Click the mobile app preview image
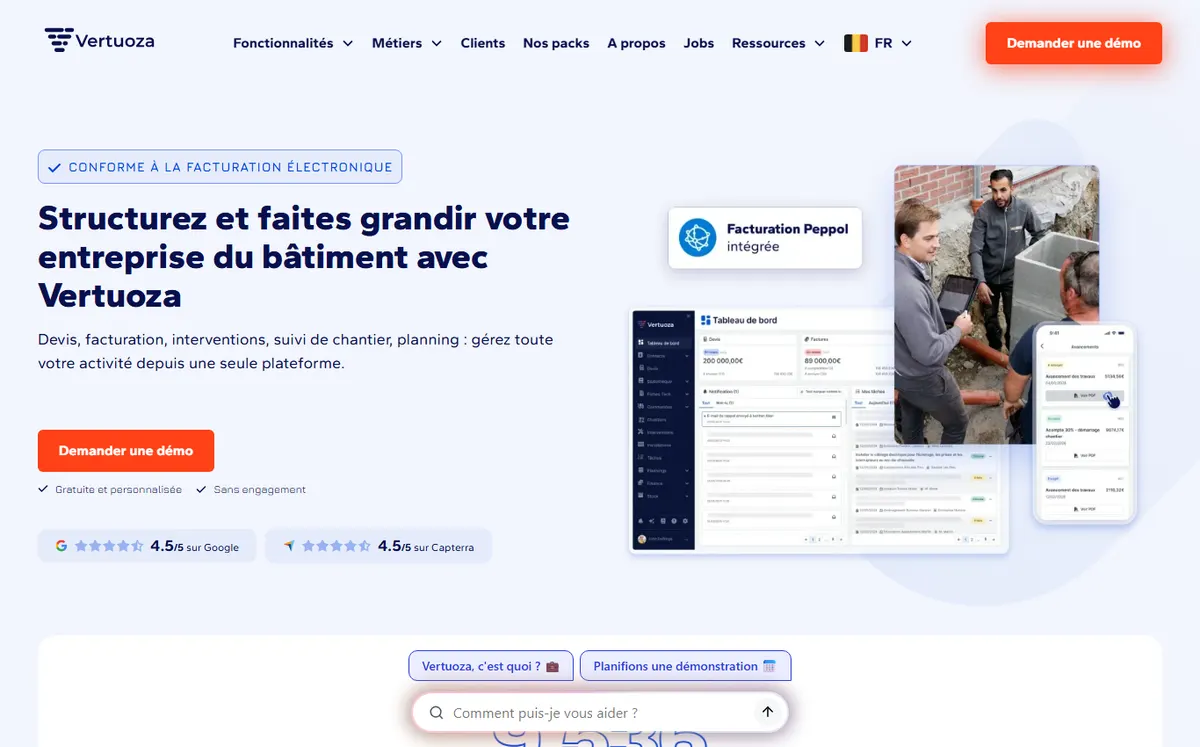The height and width of the screenshot is (747, 1200). click(x=1085, y=422)
